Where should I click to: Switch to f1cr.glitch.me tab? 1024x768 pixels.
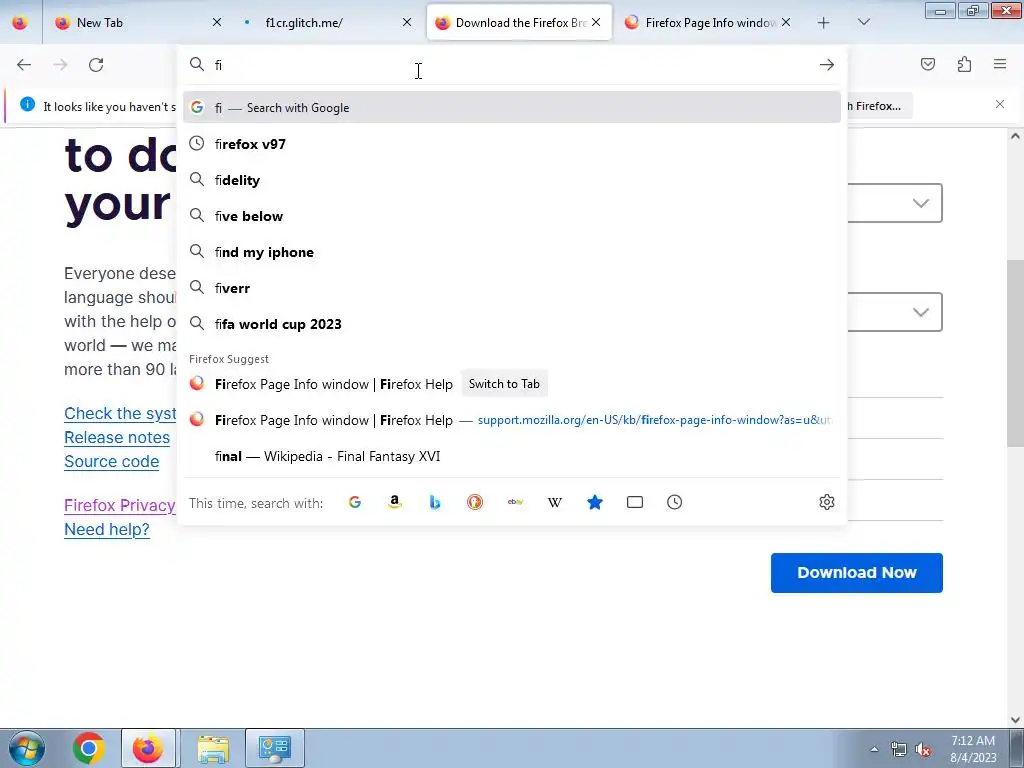pyautogui.click(x=327, y=22)
